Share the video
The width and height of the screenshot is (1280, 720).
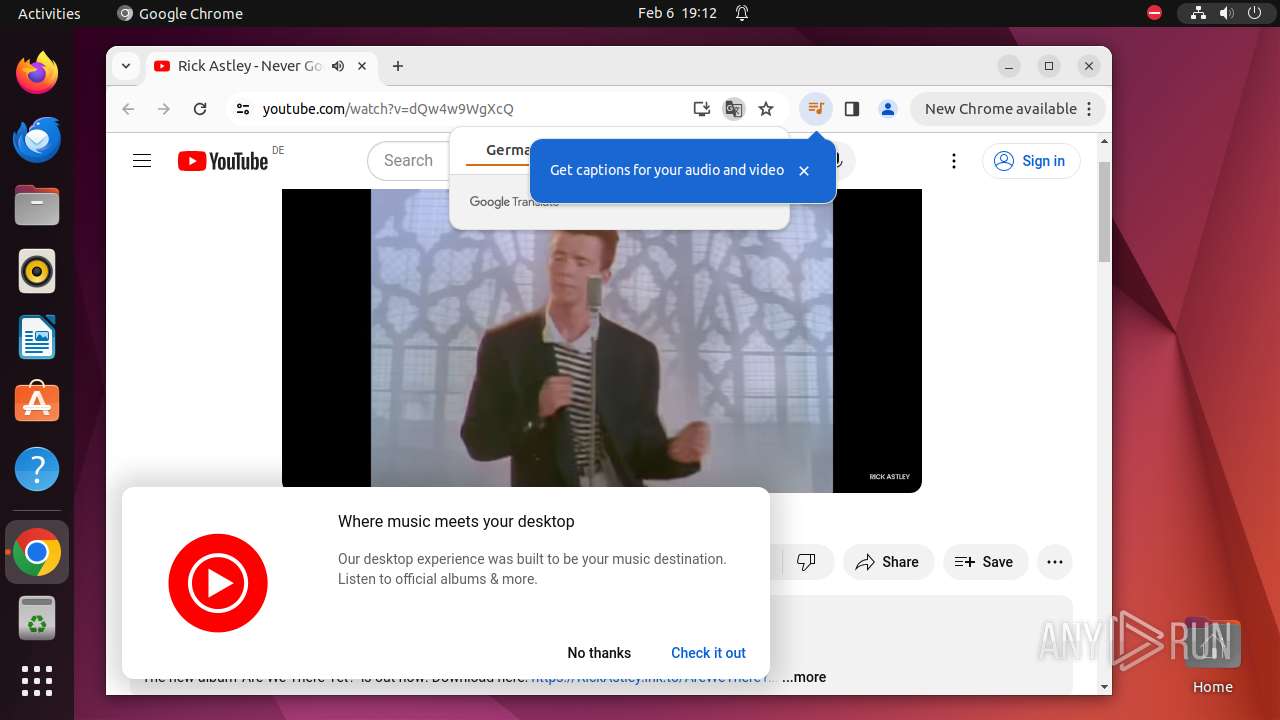pyautogui.click(x=888, y=562)
